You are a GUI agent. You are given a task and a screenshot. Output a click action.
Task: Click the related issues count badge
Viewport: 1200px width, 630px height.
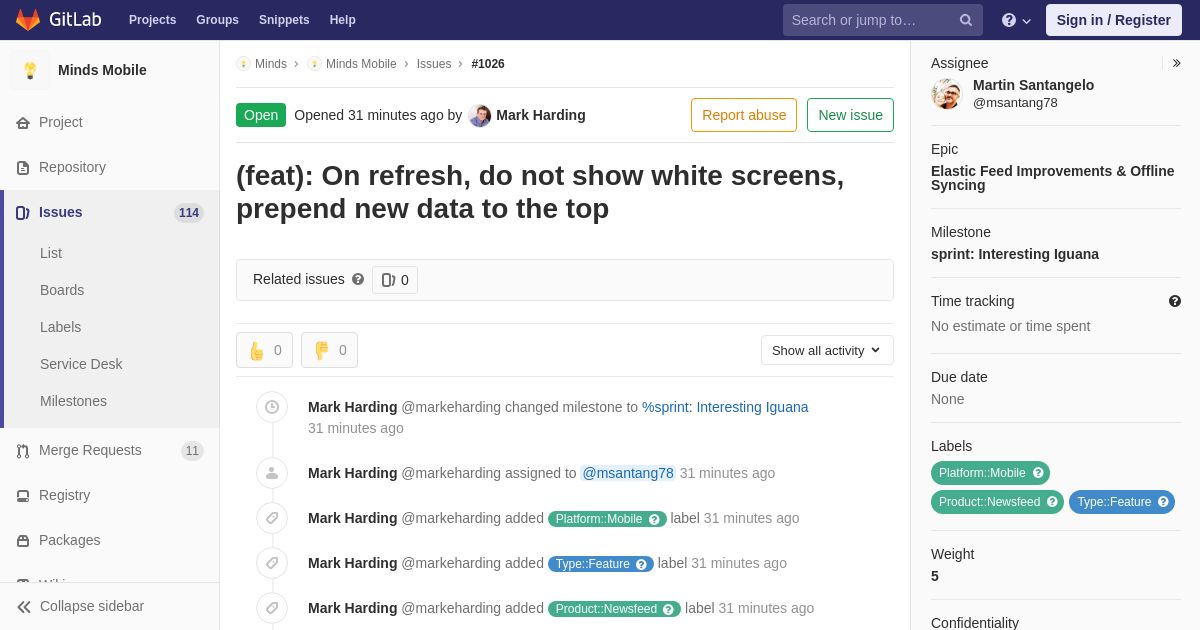click(395, 280)
